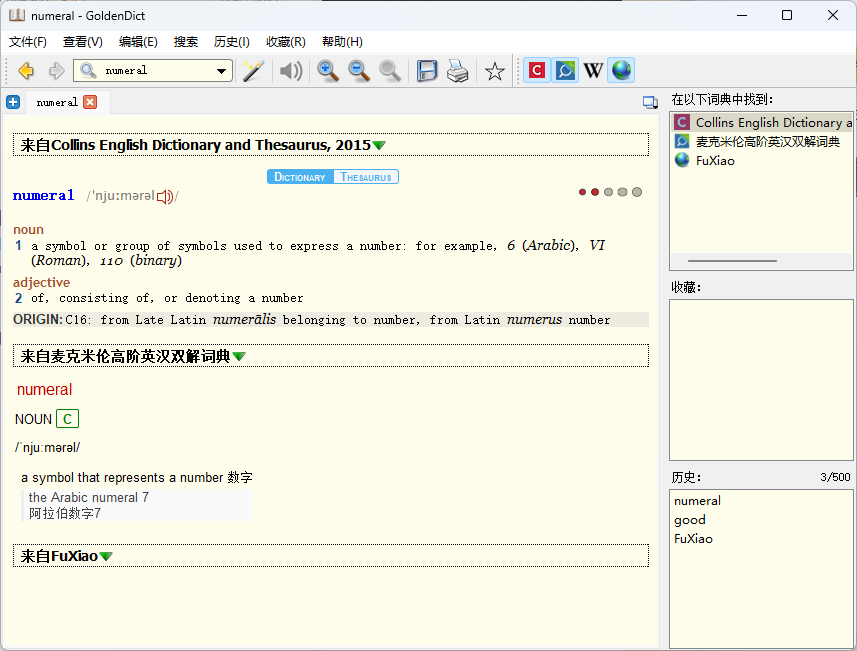857x651 pixels.
Task: Click the 3/500 history count
Action: pyautogui.click(x=835, y=477)
